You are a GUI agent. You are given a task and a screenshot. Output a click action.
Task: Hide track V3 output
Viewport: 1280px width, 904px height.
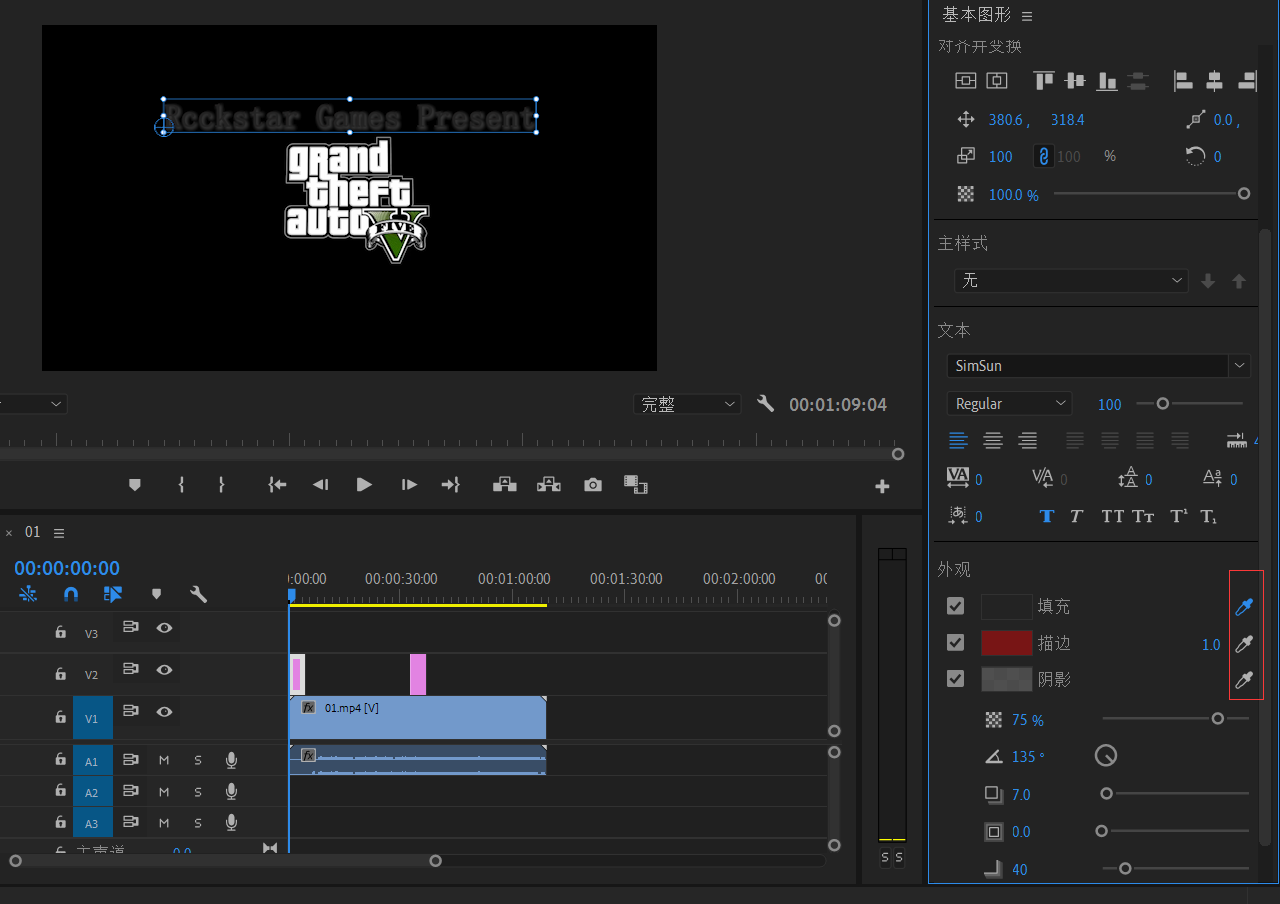coord(164,628)
